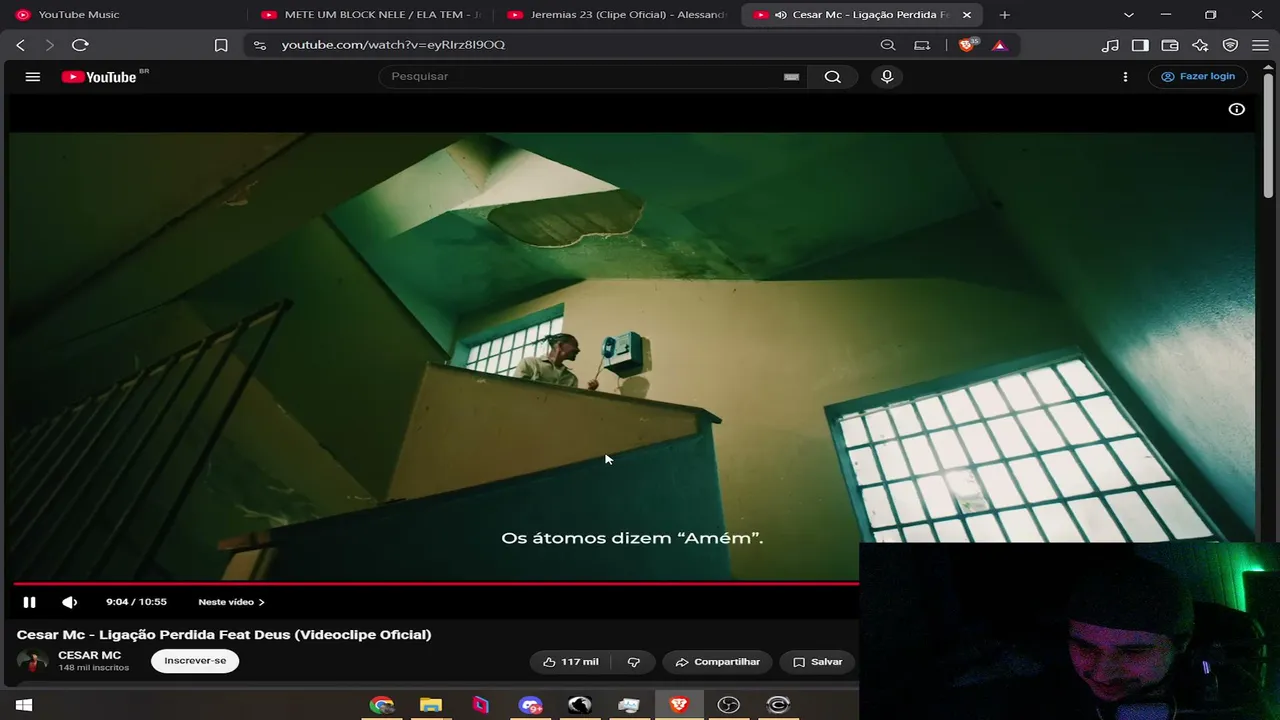
Task: Click the picture-in-picture icon in address bar
Action: 922,45
